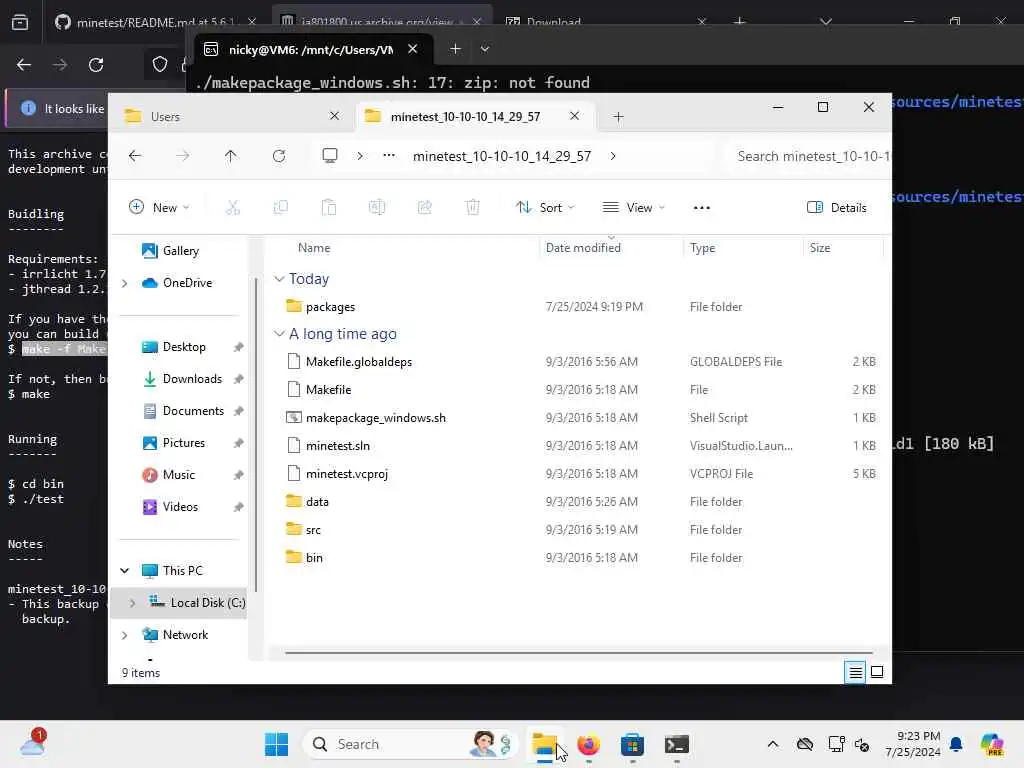This screenshot has width=1024, height=768.
Task: Switch to large thumbnails view icon in status bar
Action: click(877, 672)
